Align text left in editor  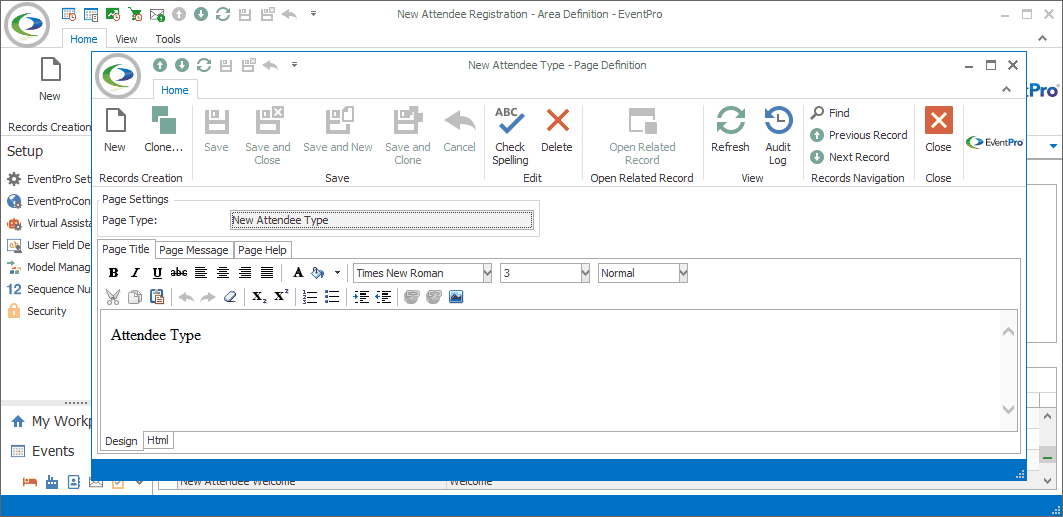click(201, 273)
